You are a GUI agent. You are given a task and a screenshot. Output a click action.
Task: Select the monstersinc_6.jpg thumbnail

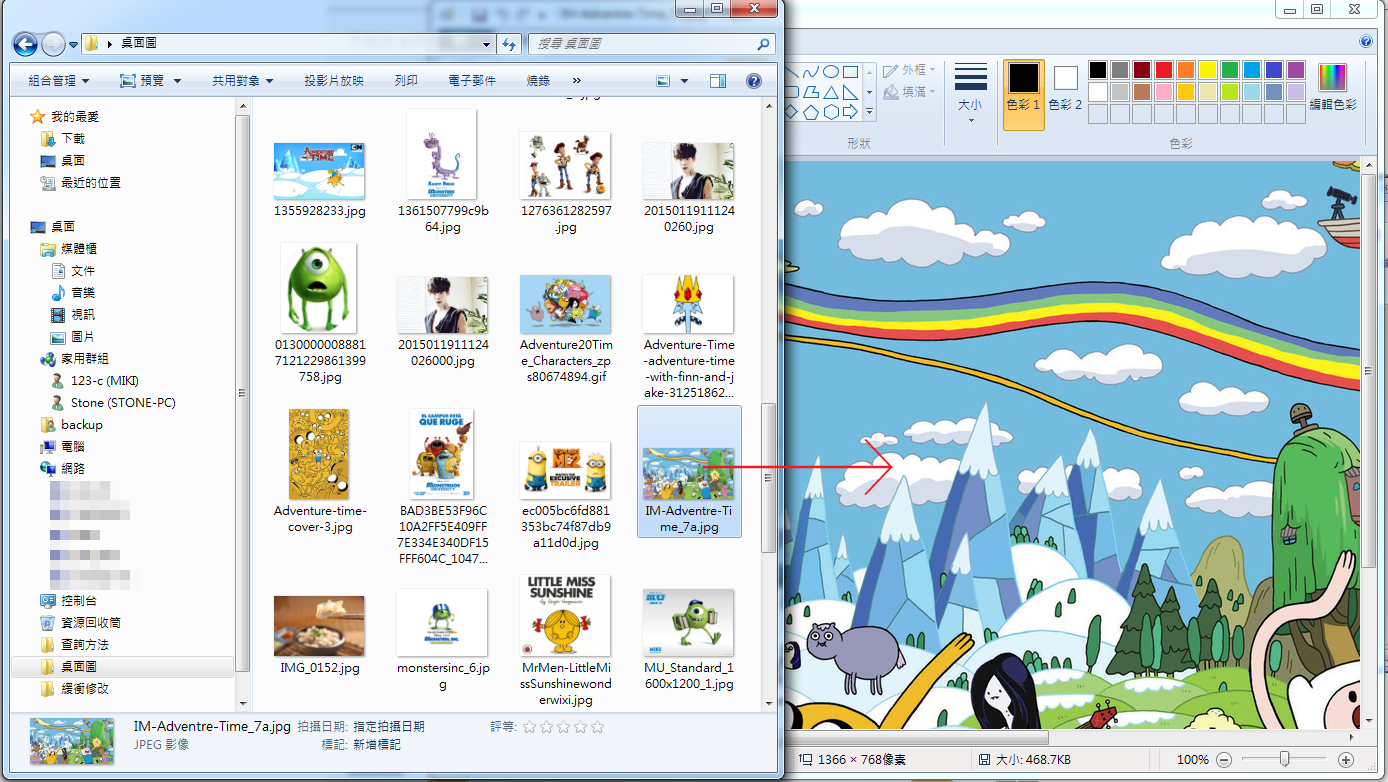coord(442,622)
